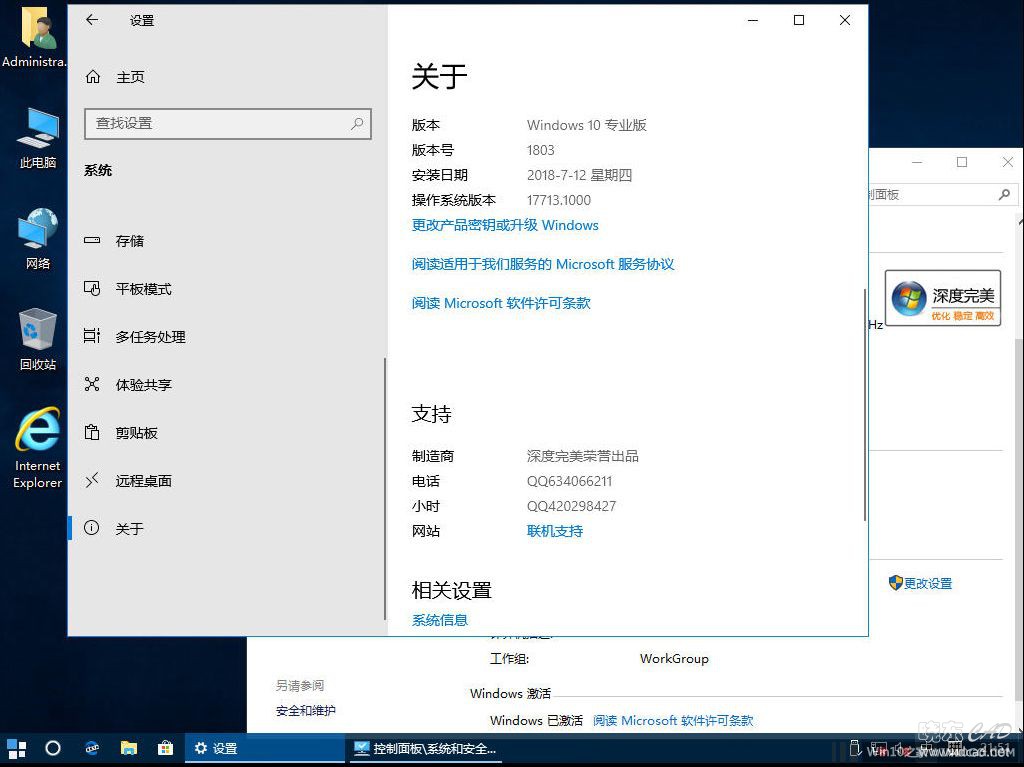
Task: Click in the 查找设置 search field
Action: tap(228, 123)
